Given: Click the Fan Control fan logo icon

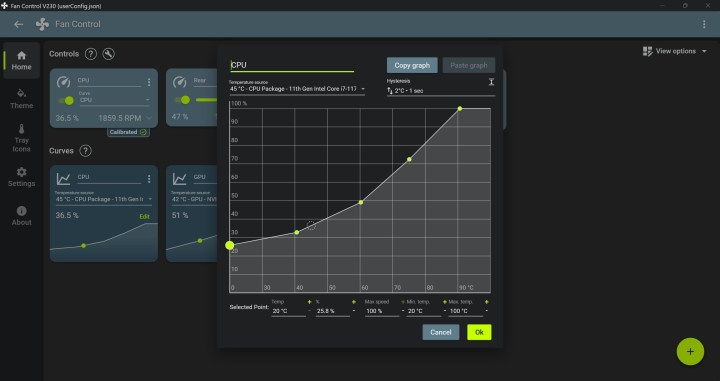Looking at the screenshot, I should (42, 24).
